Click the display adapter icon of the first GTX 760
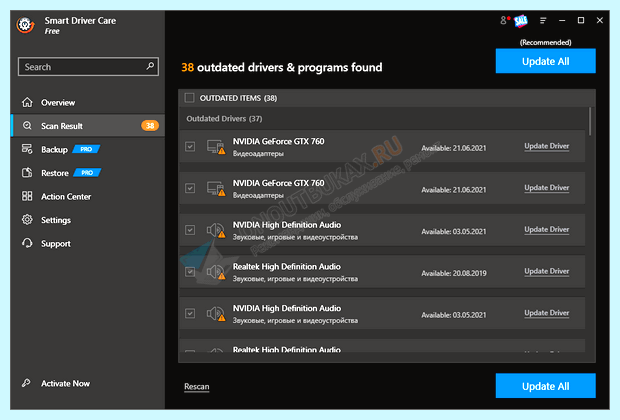This screenshot has height=420, width=620. (216, 147)
